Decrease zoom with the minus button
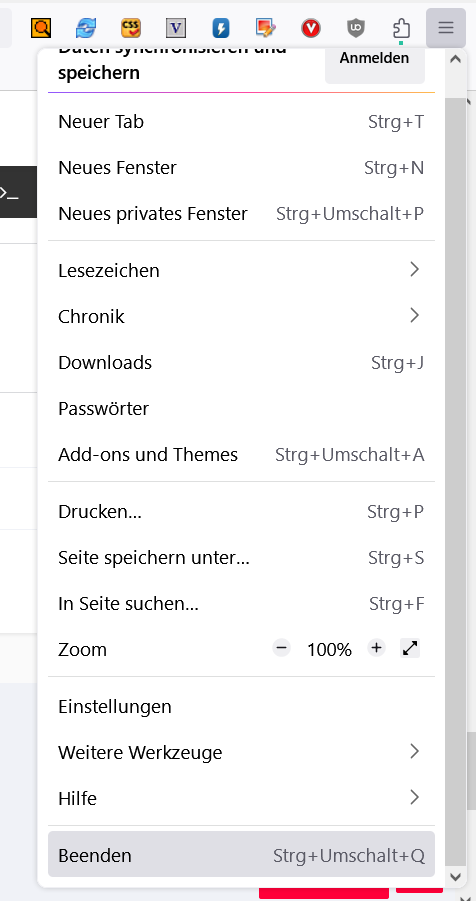The width and height of the screenshot is (476, 901). tap(281, 649)
